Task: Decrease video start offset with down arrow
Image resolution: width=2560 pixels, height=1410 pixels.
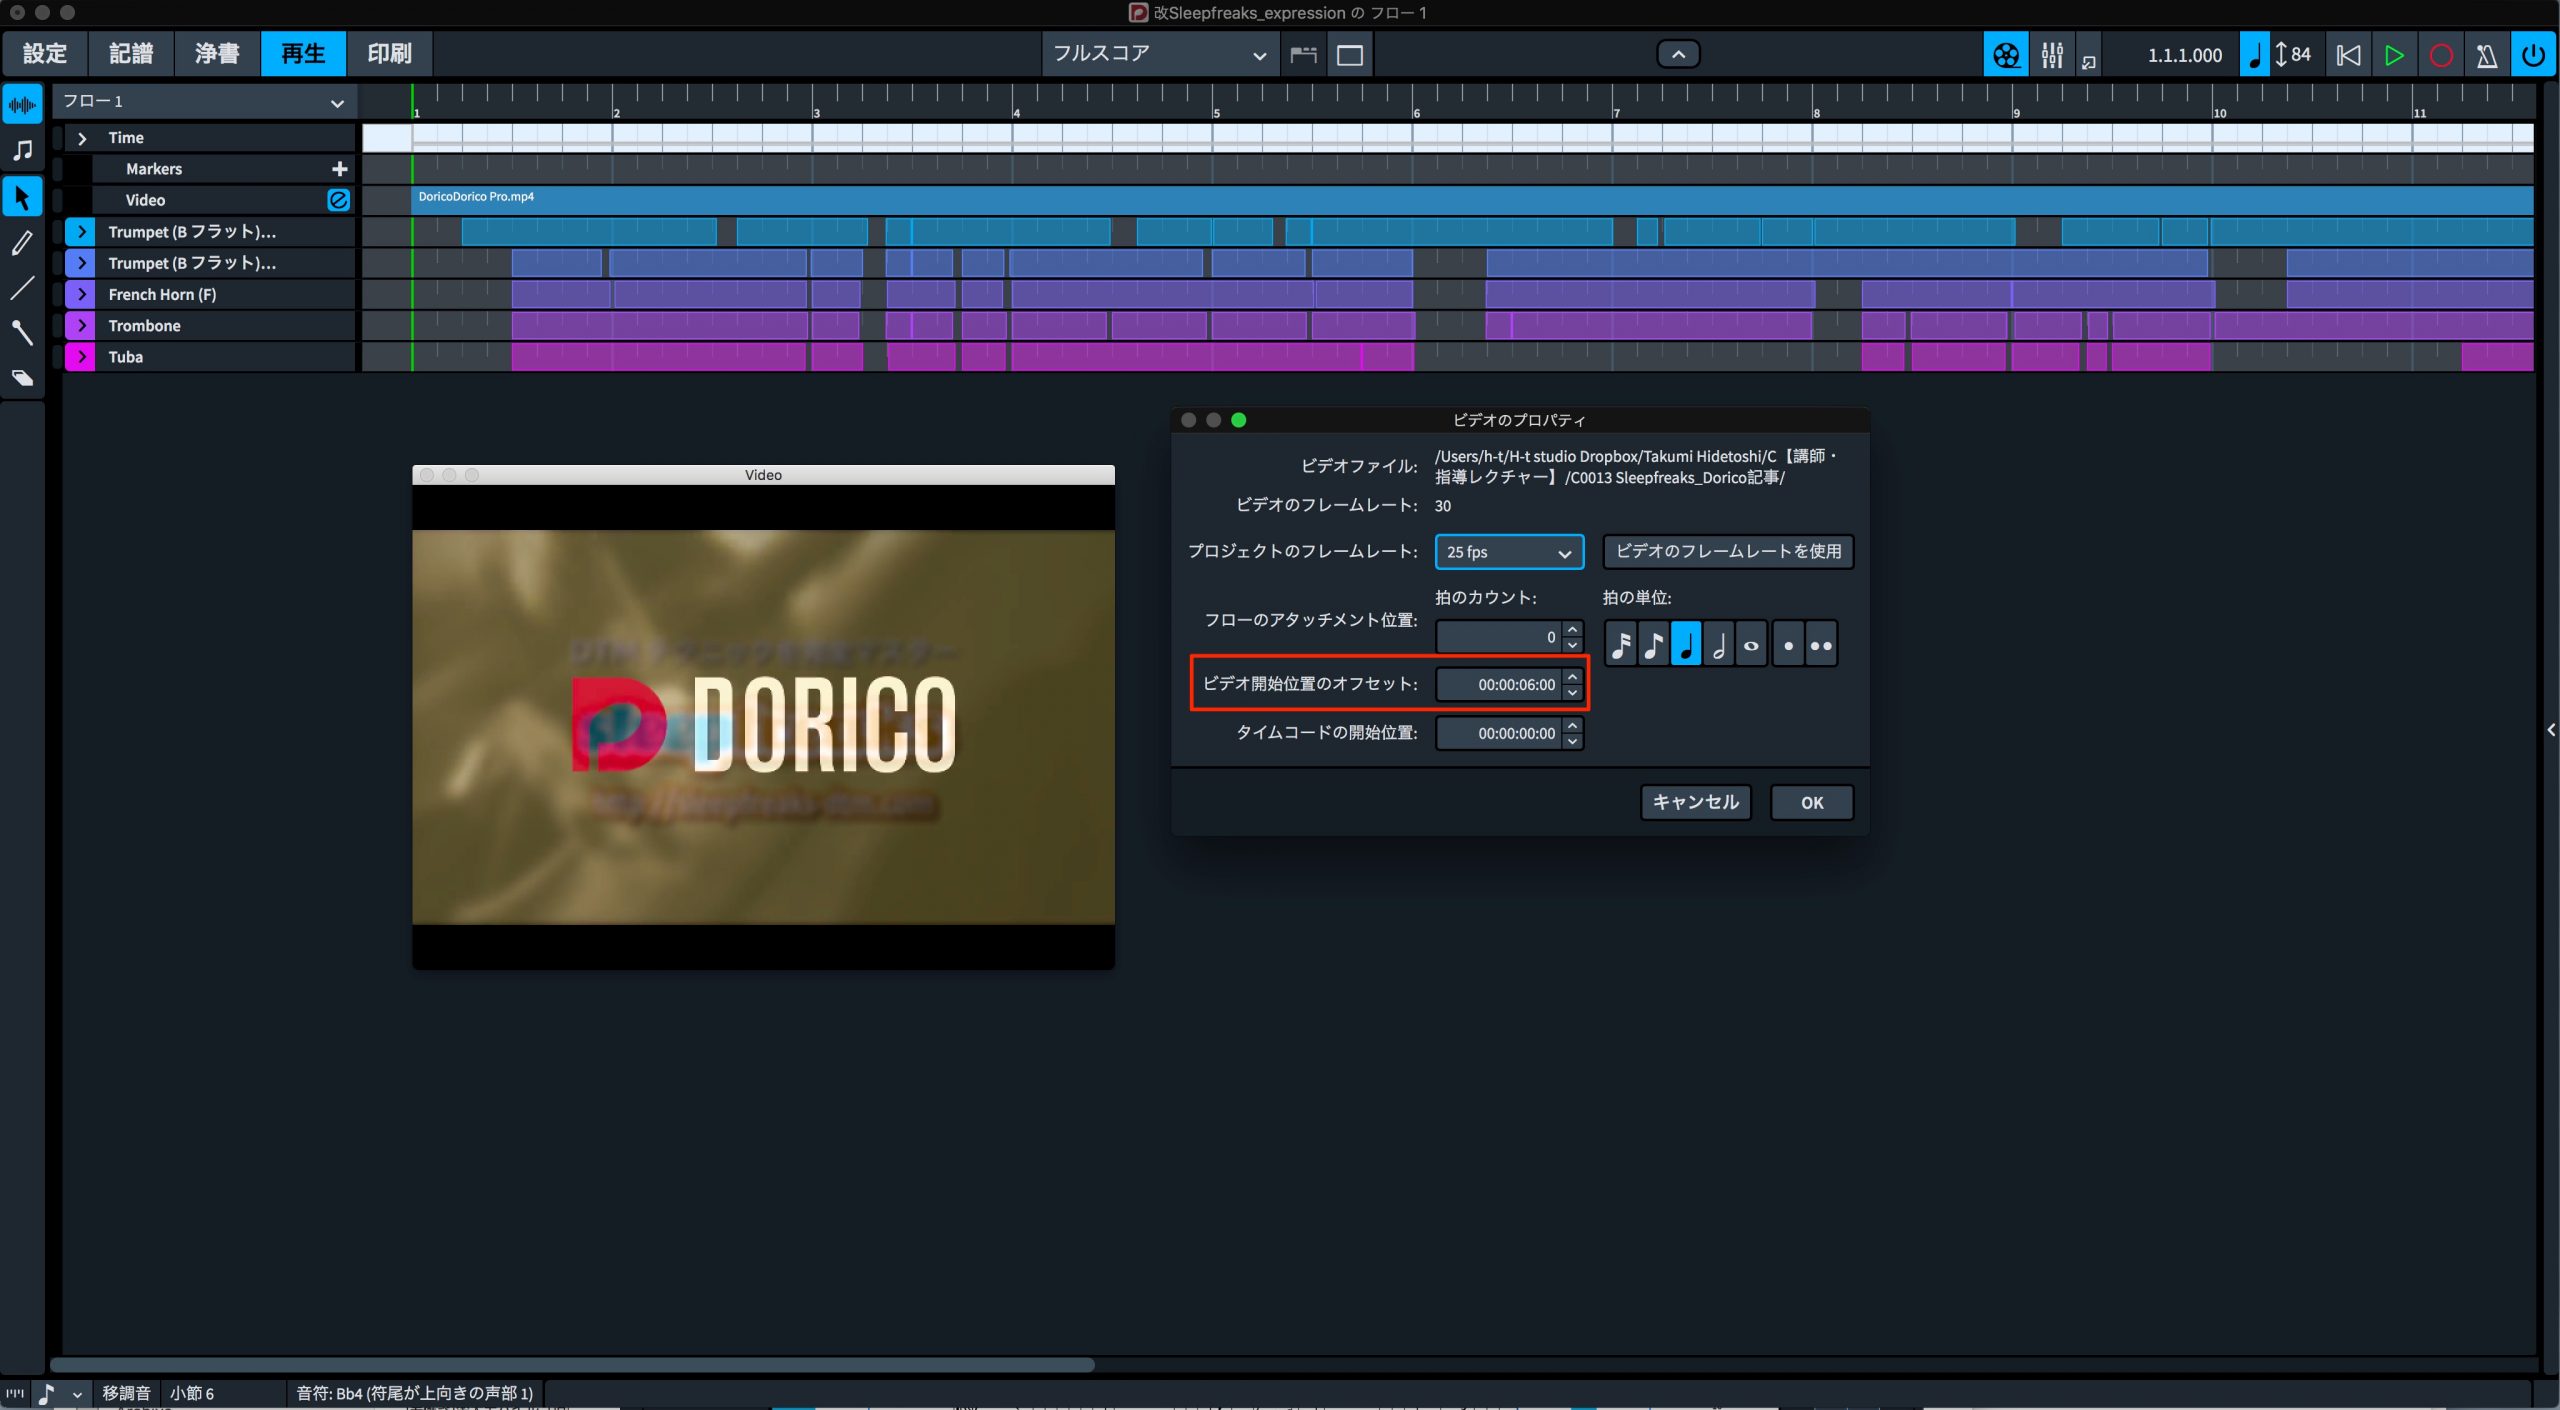Action: (1573, 693)
